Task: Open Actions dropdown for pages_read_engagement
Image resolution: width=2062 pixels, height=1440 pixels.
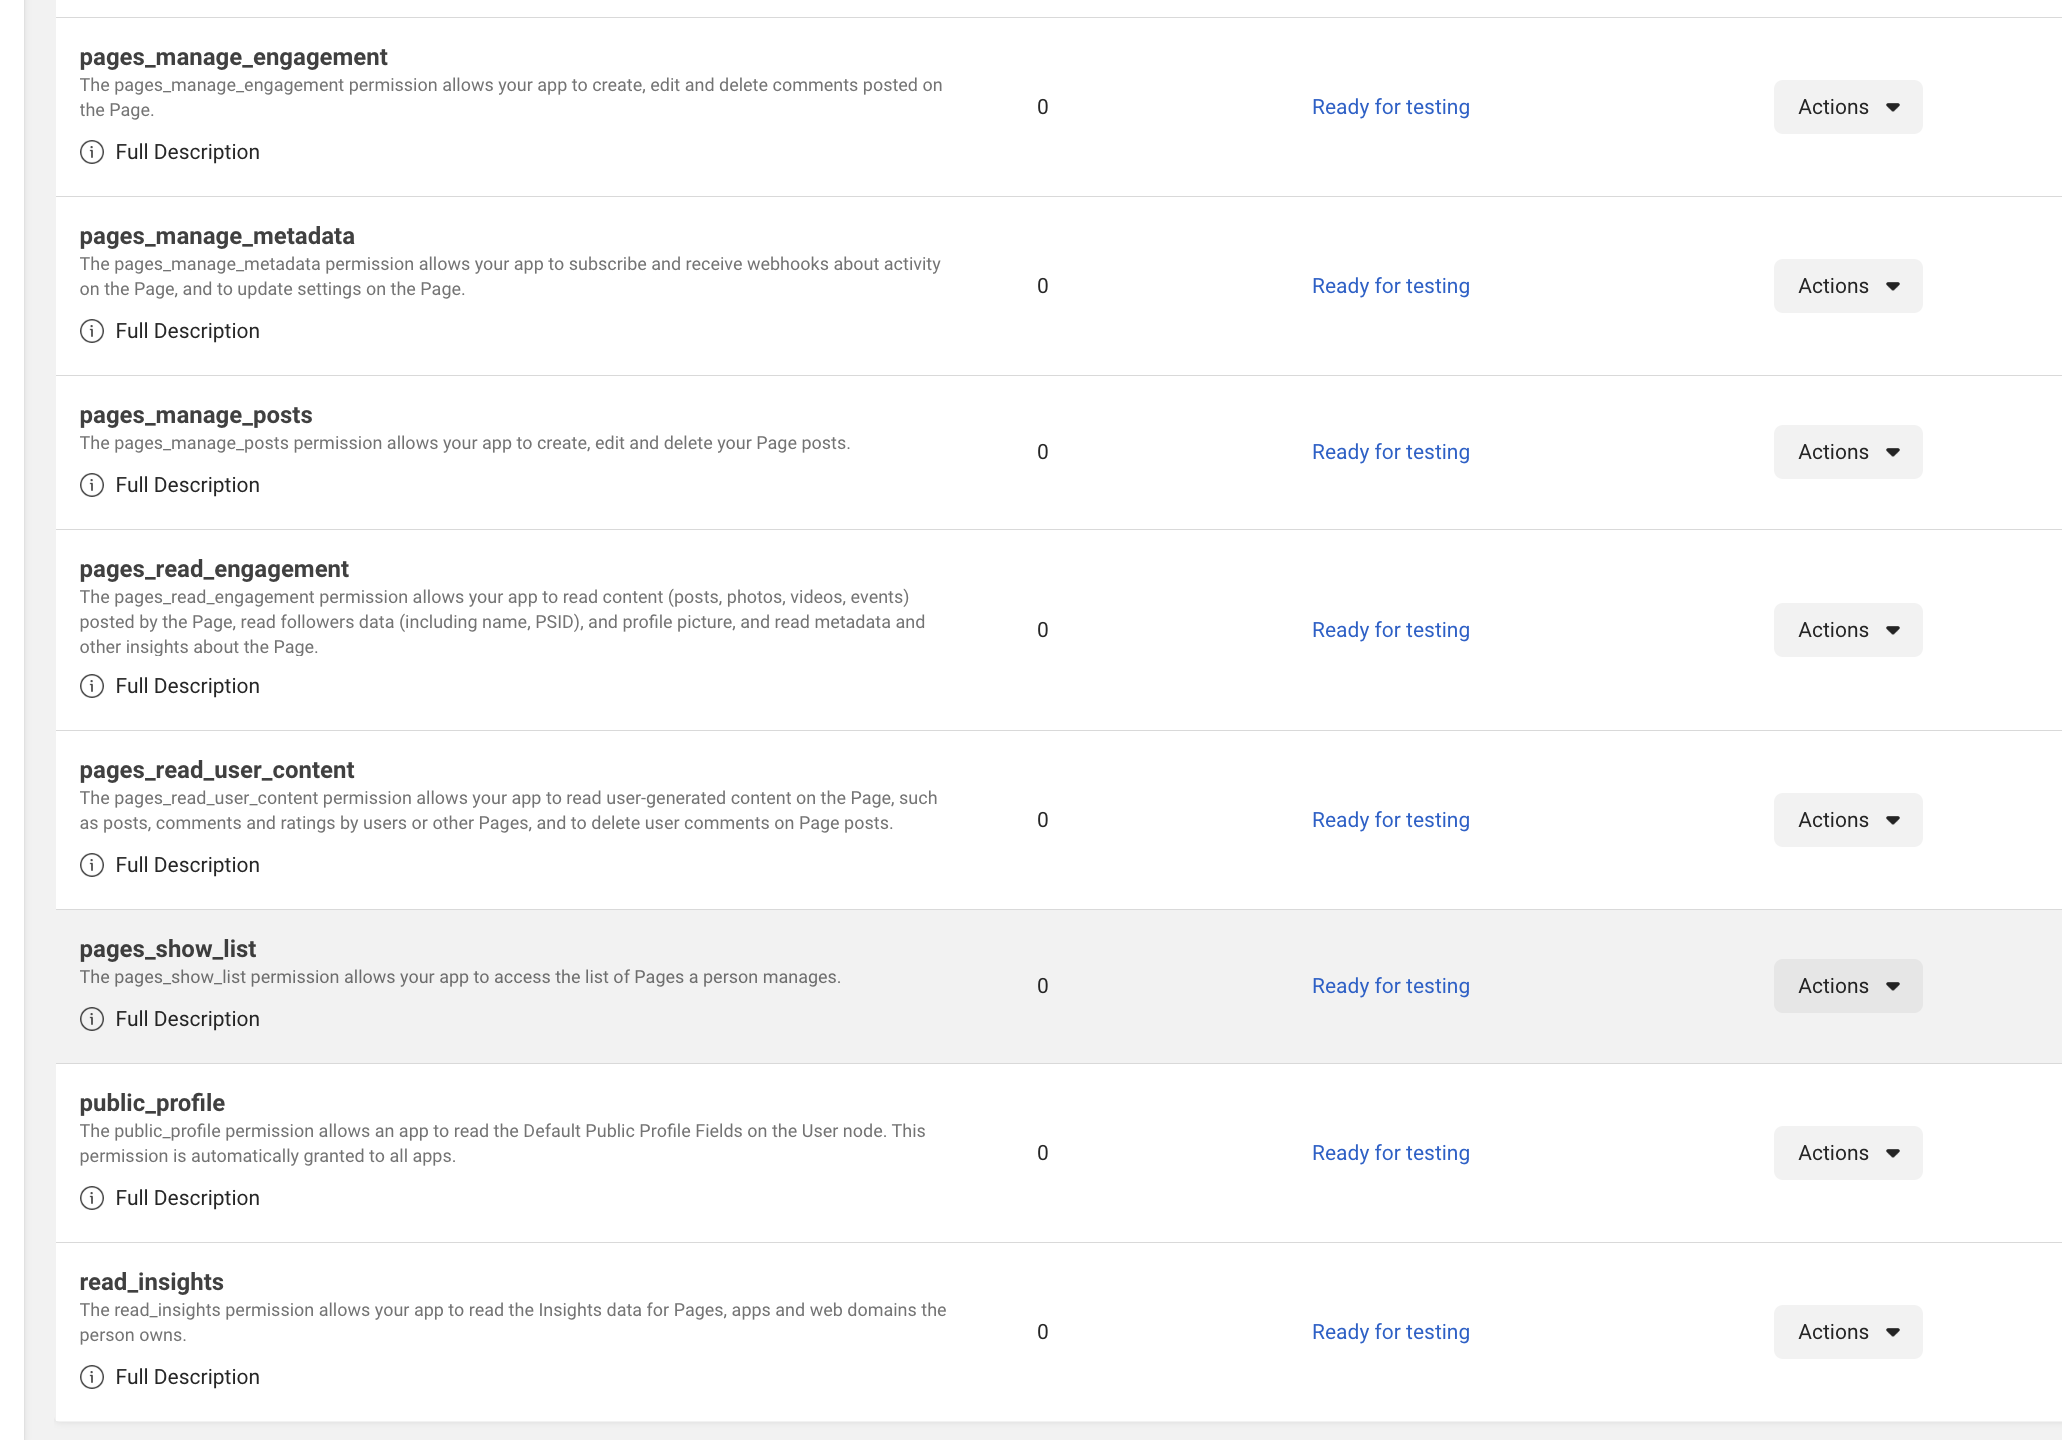Action: (1848, 630)
